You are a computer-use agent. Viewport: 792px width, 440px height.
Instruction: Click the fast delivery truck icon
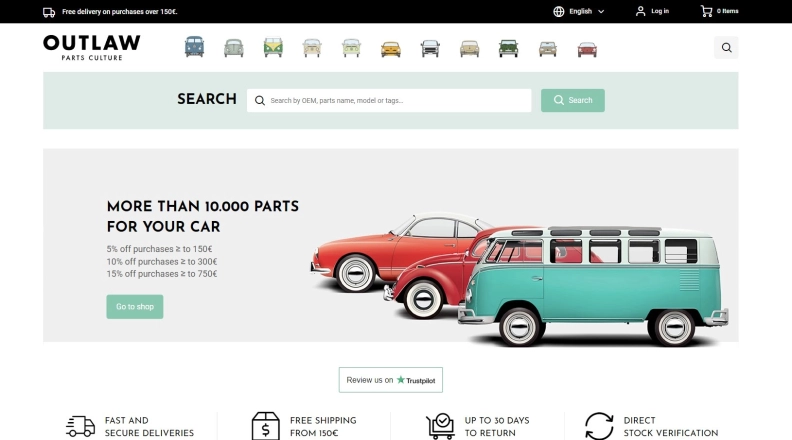click(x=80, y=426)
